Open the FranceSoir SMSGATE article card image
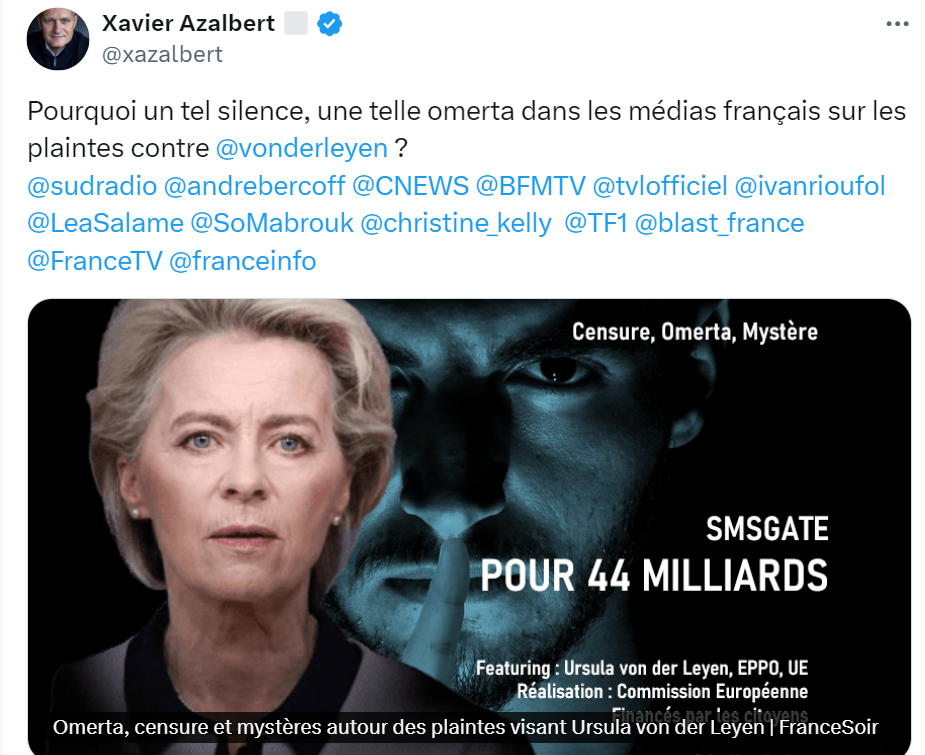 pos(469,525)
